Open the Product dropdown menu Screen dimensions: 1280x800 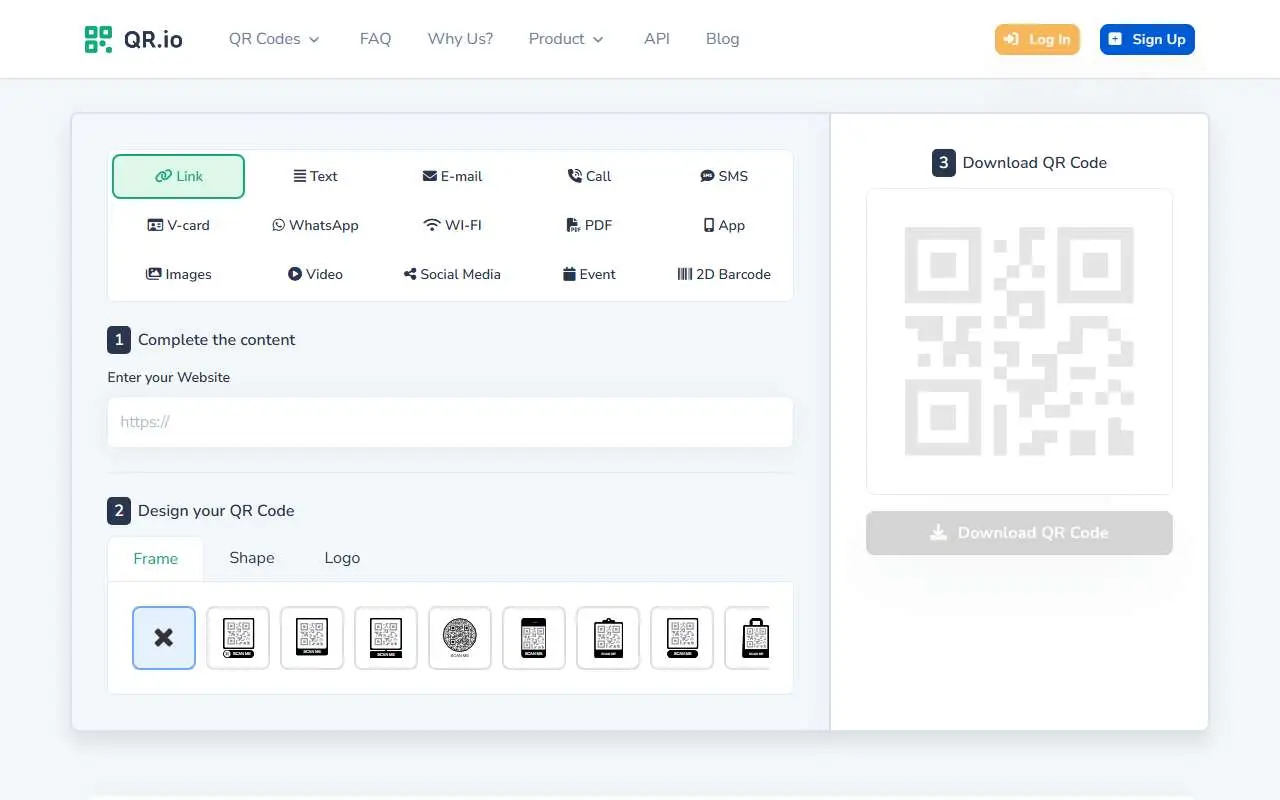coord(566,39)
